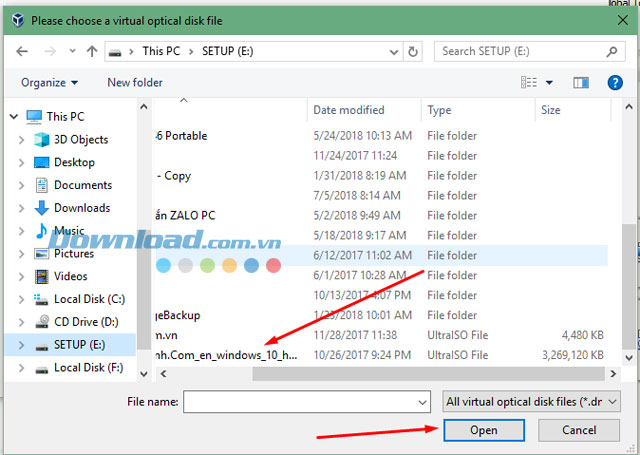Toggle the preview pane
The width and height of the screenshot is (640, 455).
click(580, 83)
